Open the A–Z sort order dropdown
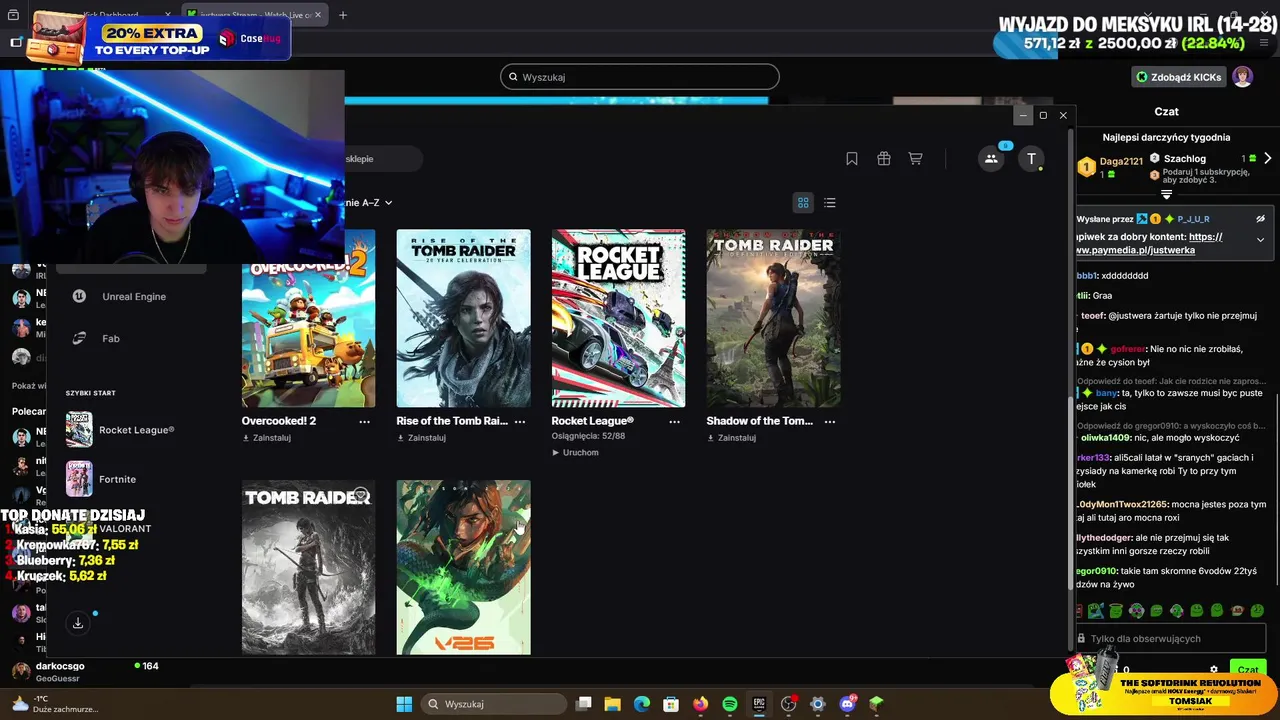The width and height of the screenshot is (1280, 720). point(368,203)
